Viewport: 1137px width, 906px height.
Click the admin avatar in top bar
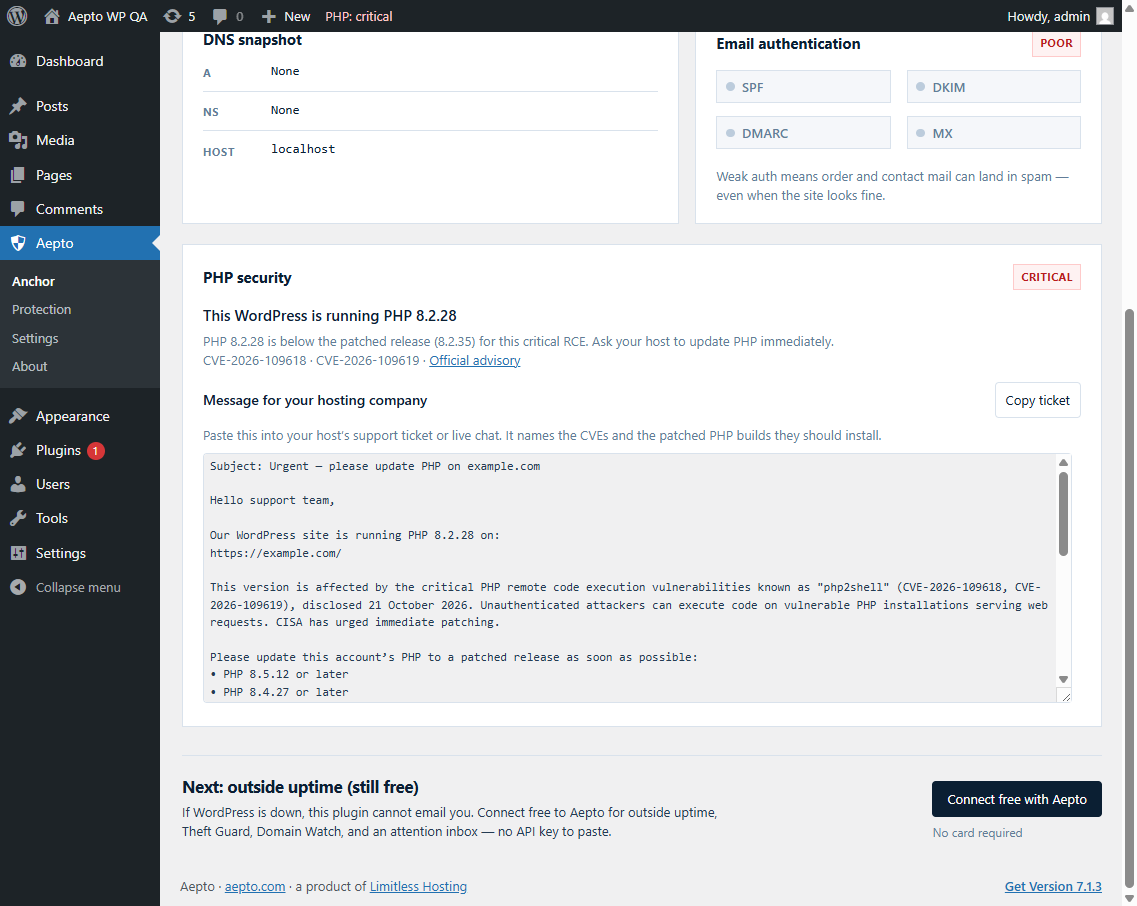tap(1104, 16)
